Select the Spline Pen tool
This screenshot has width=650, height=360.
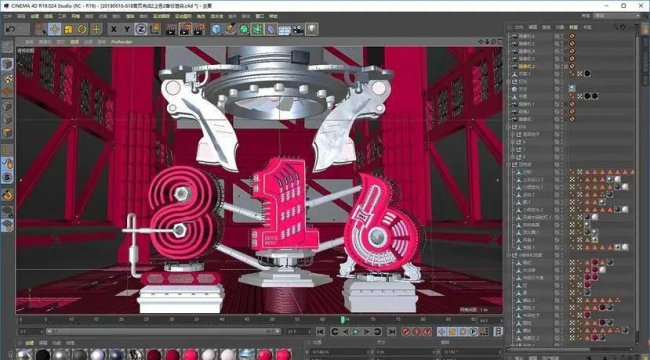[x=230, y=29]
